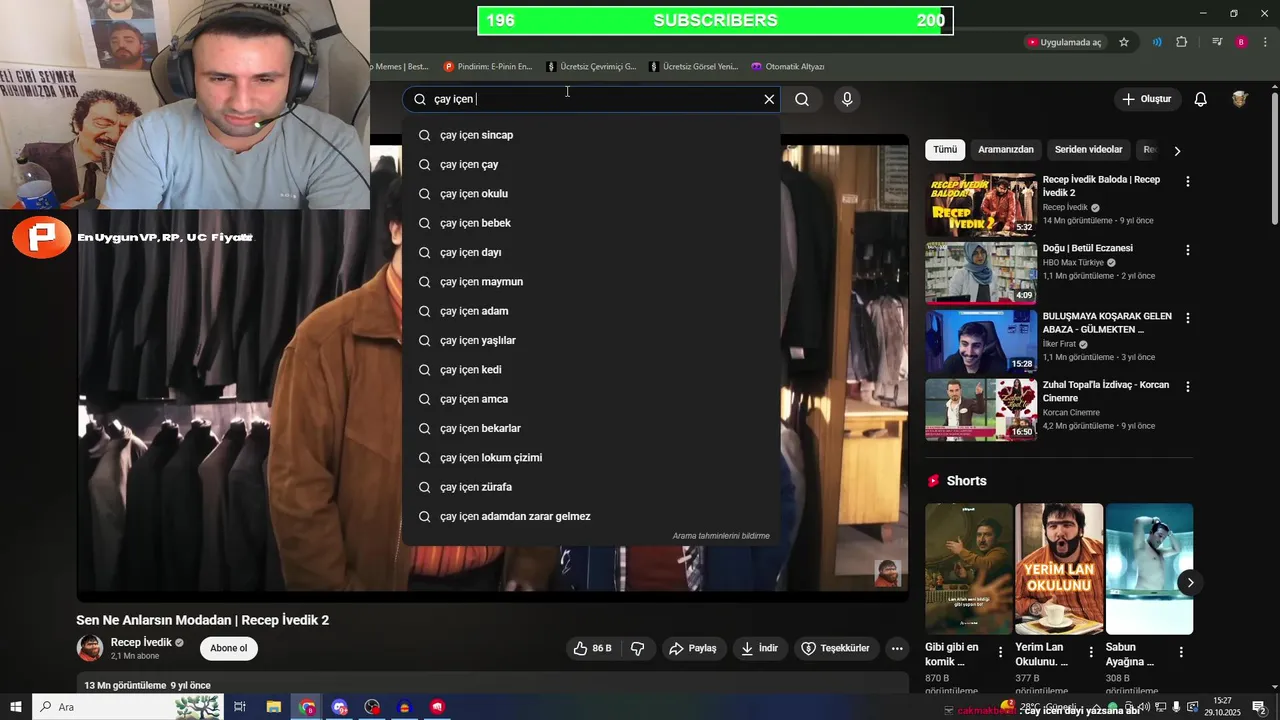Choose suggestion çay içen lokum çizimi
This screenshot has width=1280, height=720.
(591, 458)
